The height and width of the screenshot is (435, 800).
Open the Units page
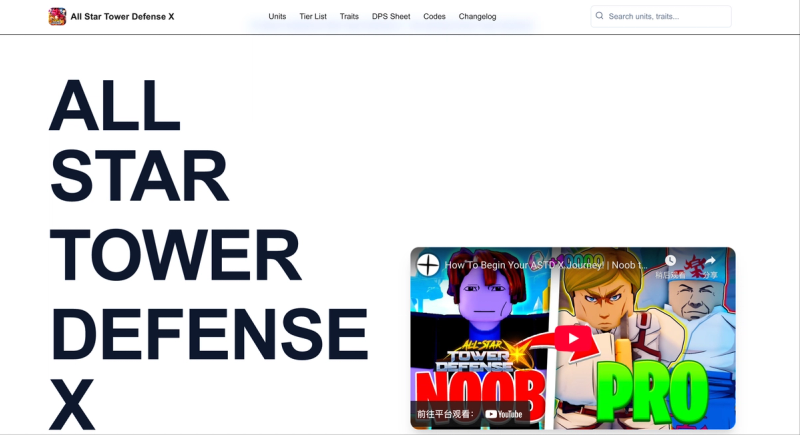pyautogui.click(x=277, y=16)
